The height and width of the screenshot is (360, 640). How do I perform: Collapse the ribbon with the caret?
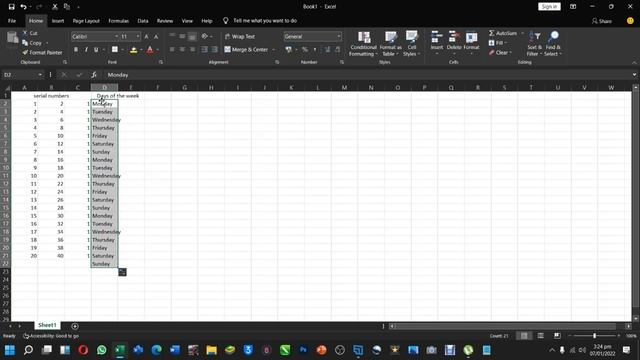634,63
